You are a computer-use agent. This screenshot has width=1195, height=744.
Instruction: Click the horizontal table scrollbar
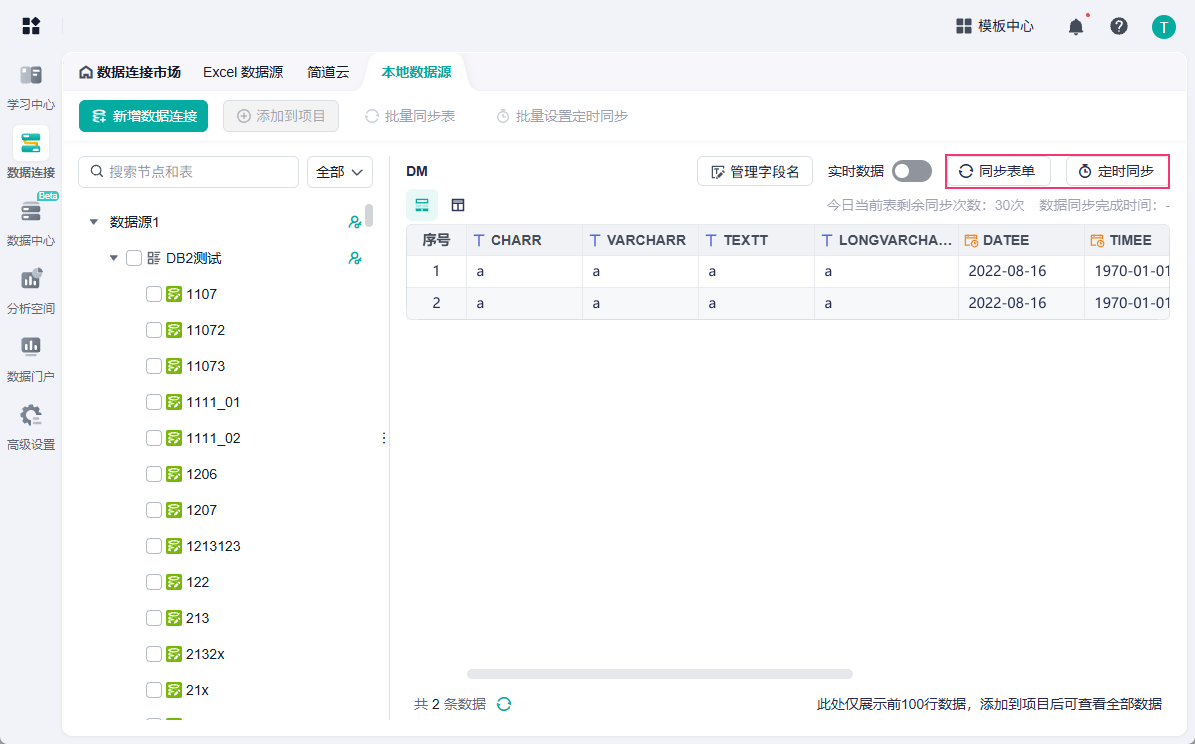tap(660, 674)
